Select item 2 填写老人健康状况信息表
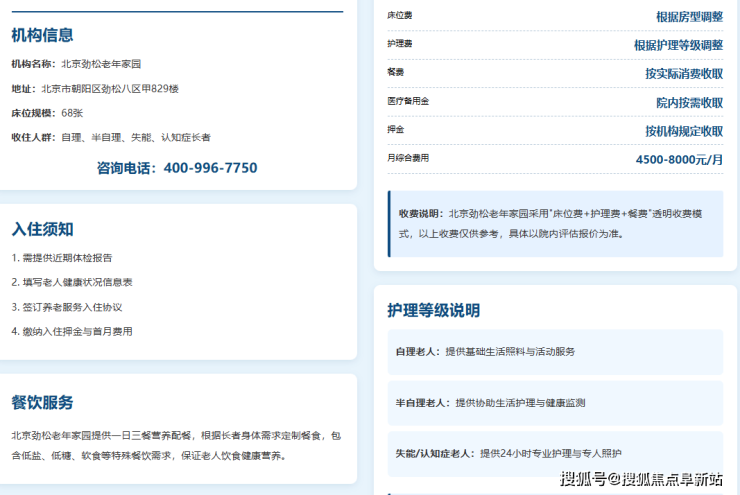The height and width of the screenshot is (495, 740). pyautogui.click(x=72, y=283)
